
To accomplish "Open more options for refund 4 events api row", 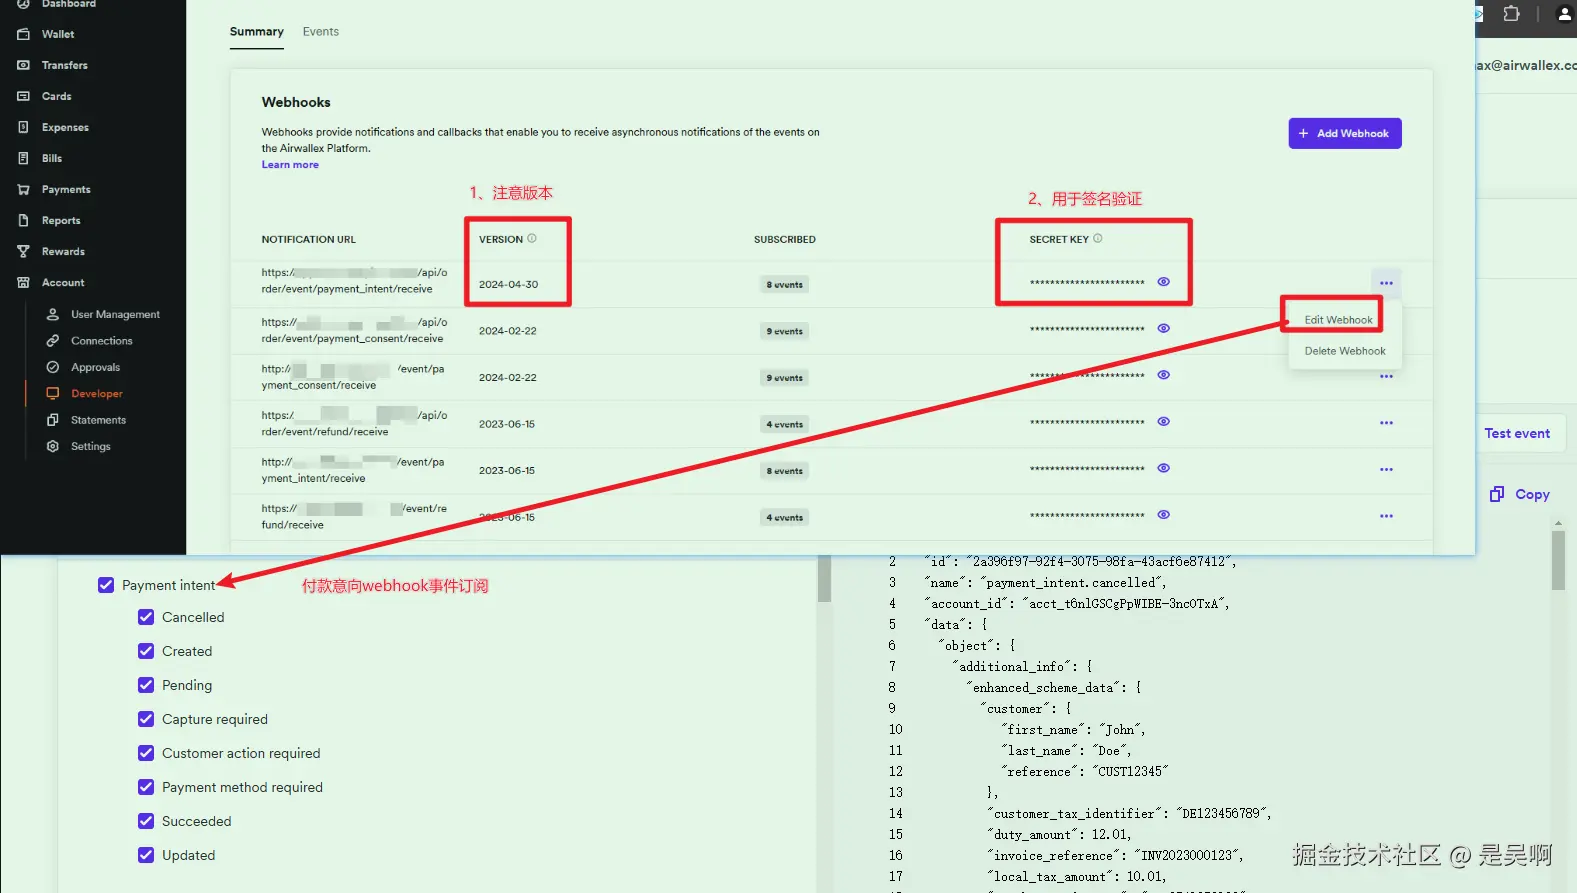I will 1386,423.
